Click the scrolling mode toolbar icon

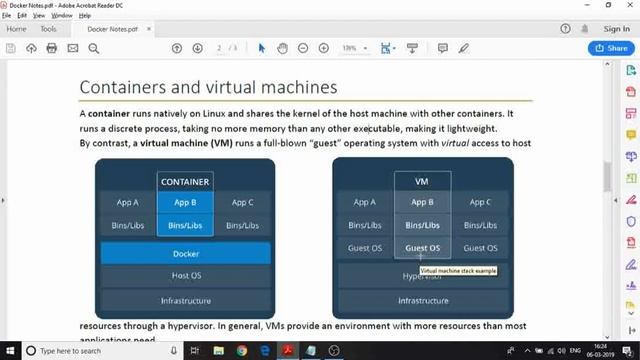point(412,49)
